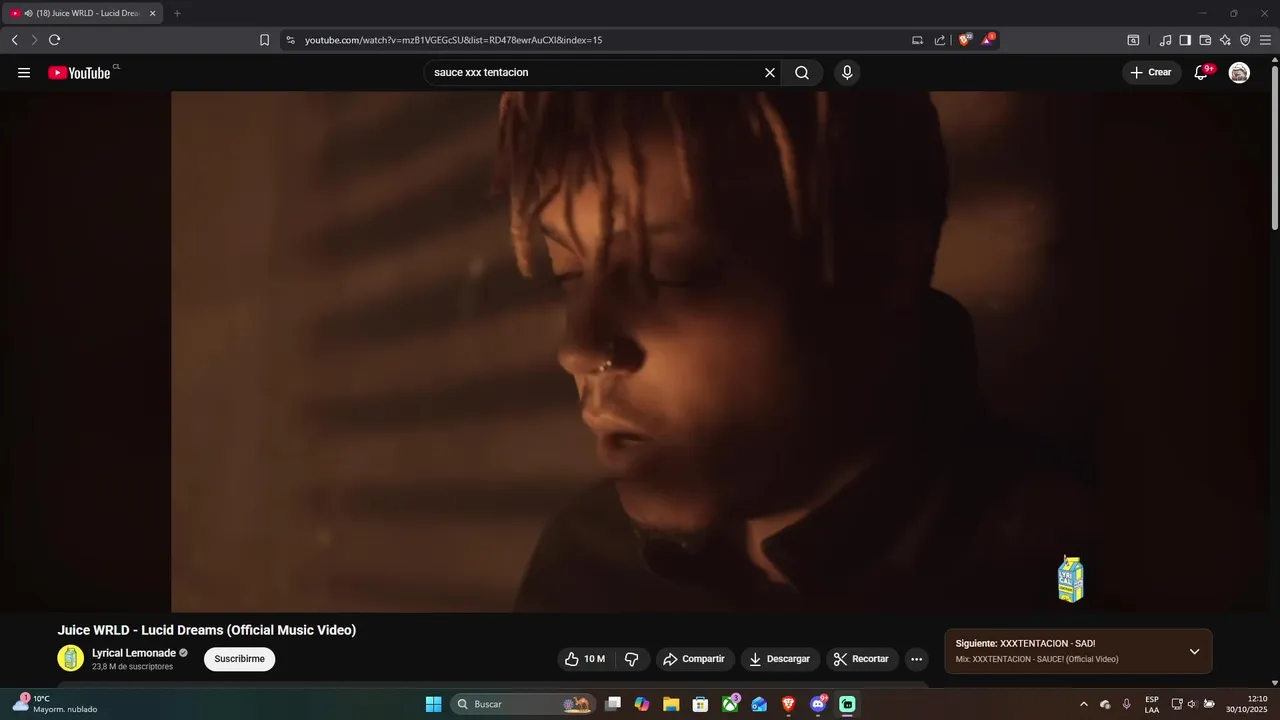The height and width of the screenshot is (720, 1280).
Task: Switch ESP LAA keyboard language
Action: [1152, 704]
